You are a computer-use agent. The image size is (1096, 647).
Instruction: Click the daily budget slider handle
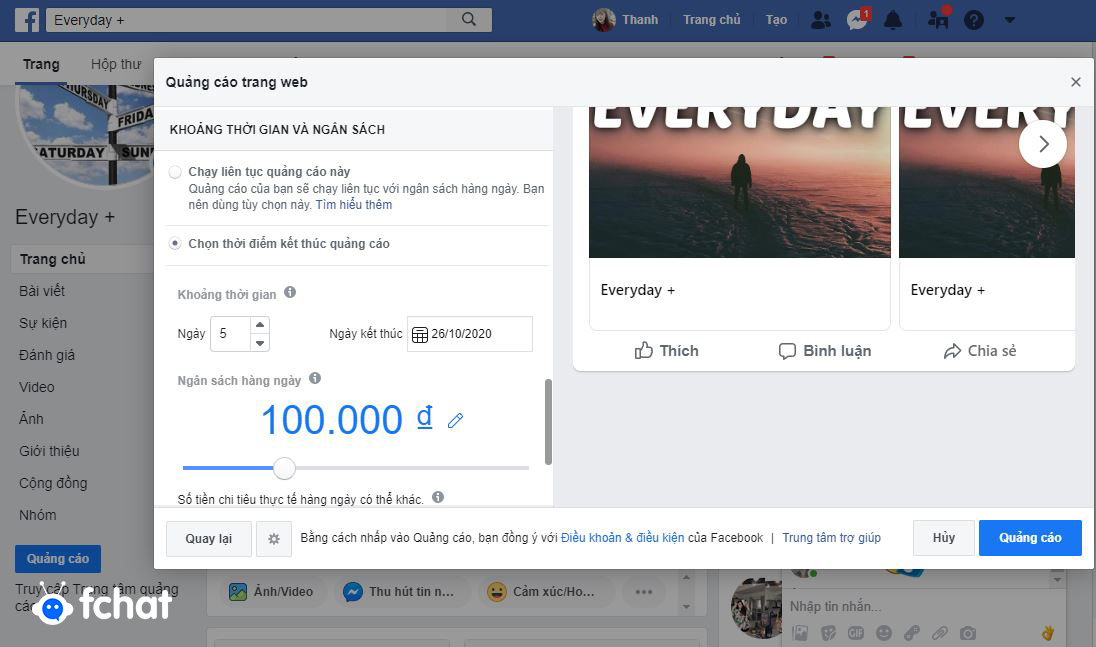(284, 468)
